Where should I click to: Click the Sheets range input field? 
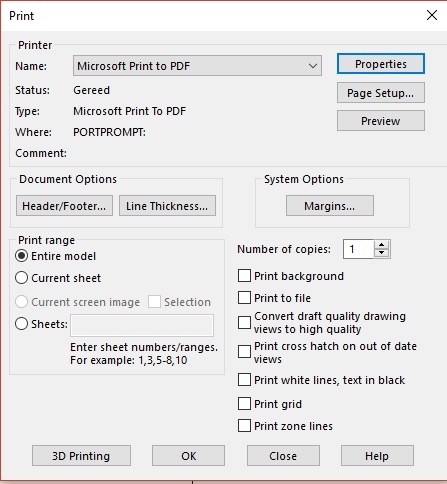pos(142,325)
